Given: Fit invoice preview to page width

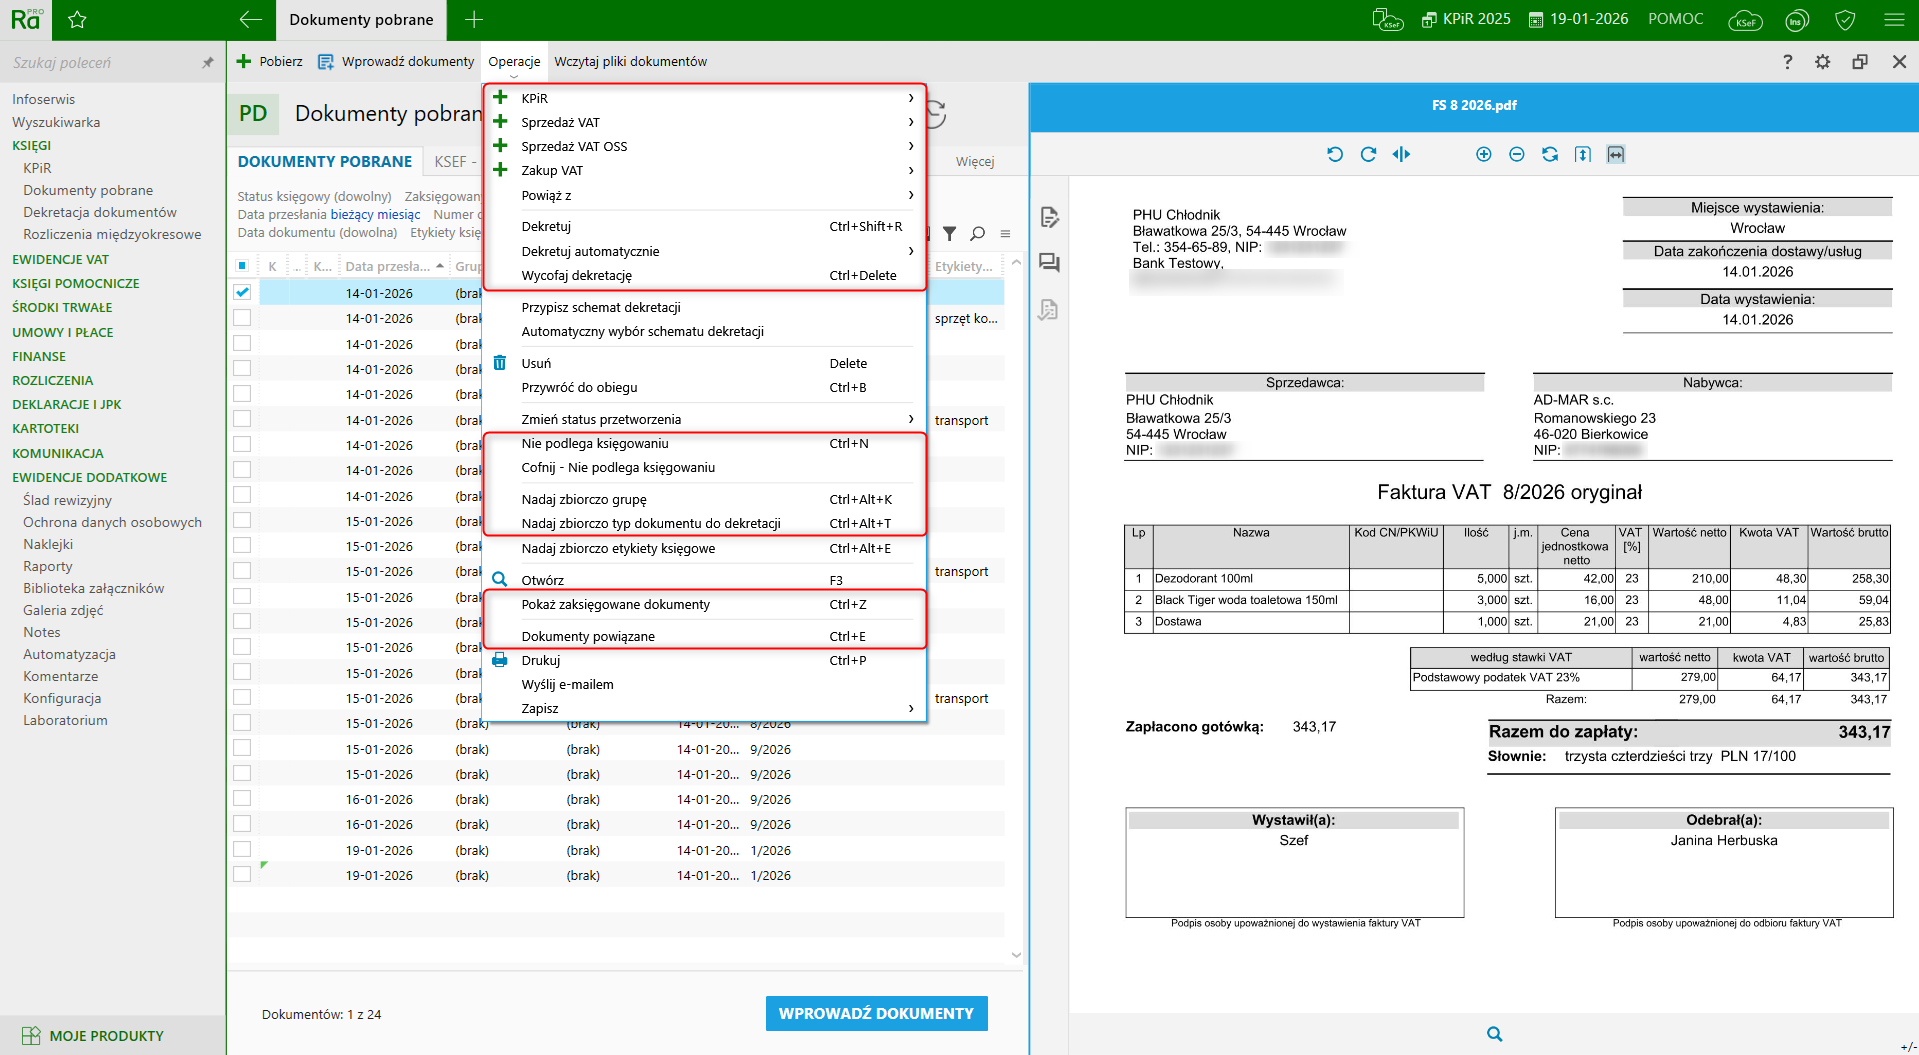Looking at the screenshot, I should pyautogui.click(x=1615, y=154).
